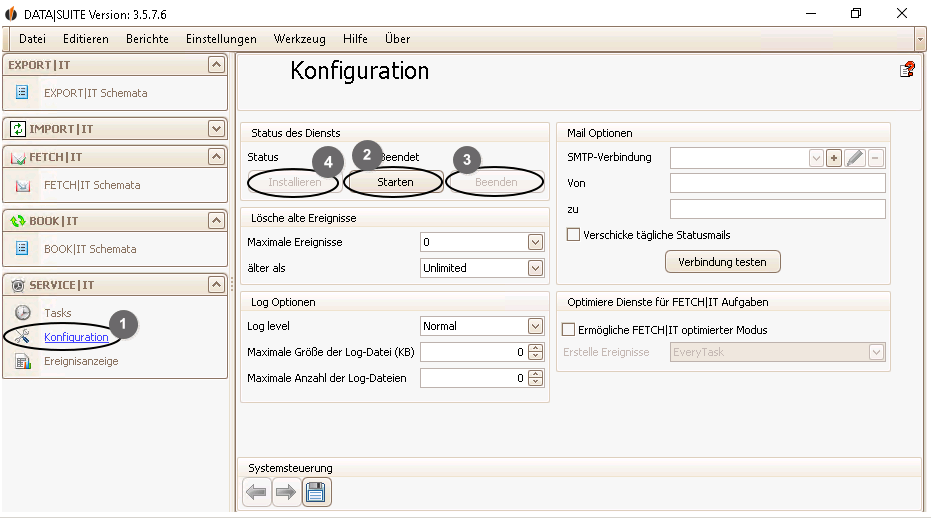This screenshot has width=931, height=519.
Task: Open the Werkzeug menu
Action: [x=299, y=39]
